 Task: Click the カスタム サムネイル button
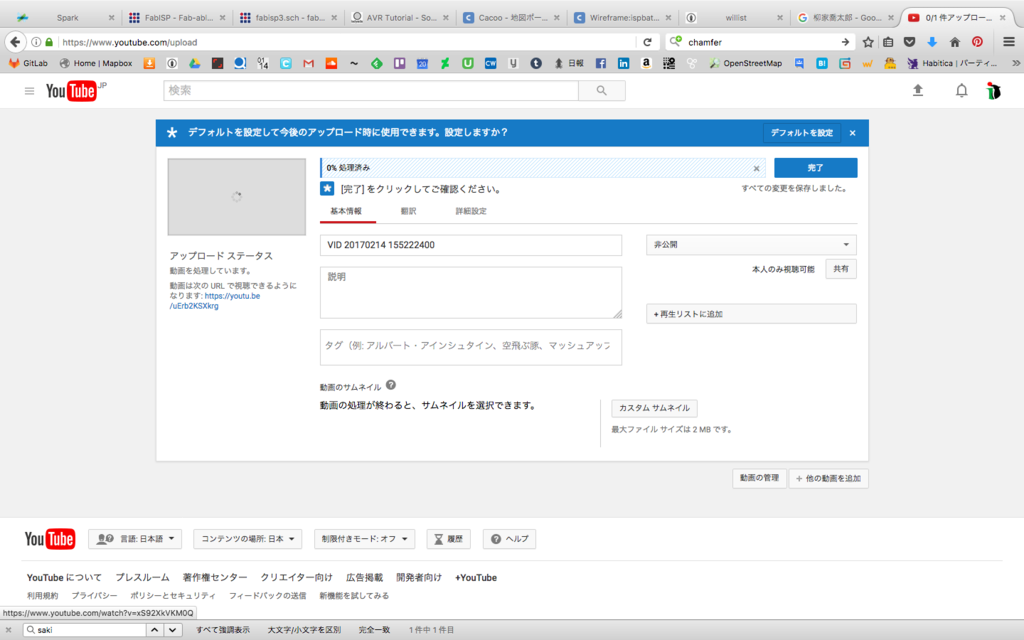(x=654, y=408)
